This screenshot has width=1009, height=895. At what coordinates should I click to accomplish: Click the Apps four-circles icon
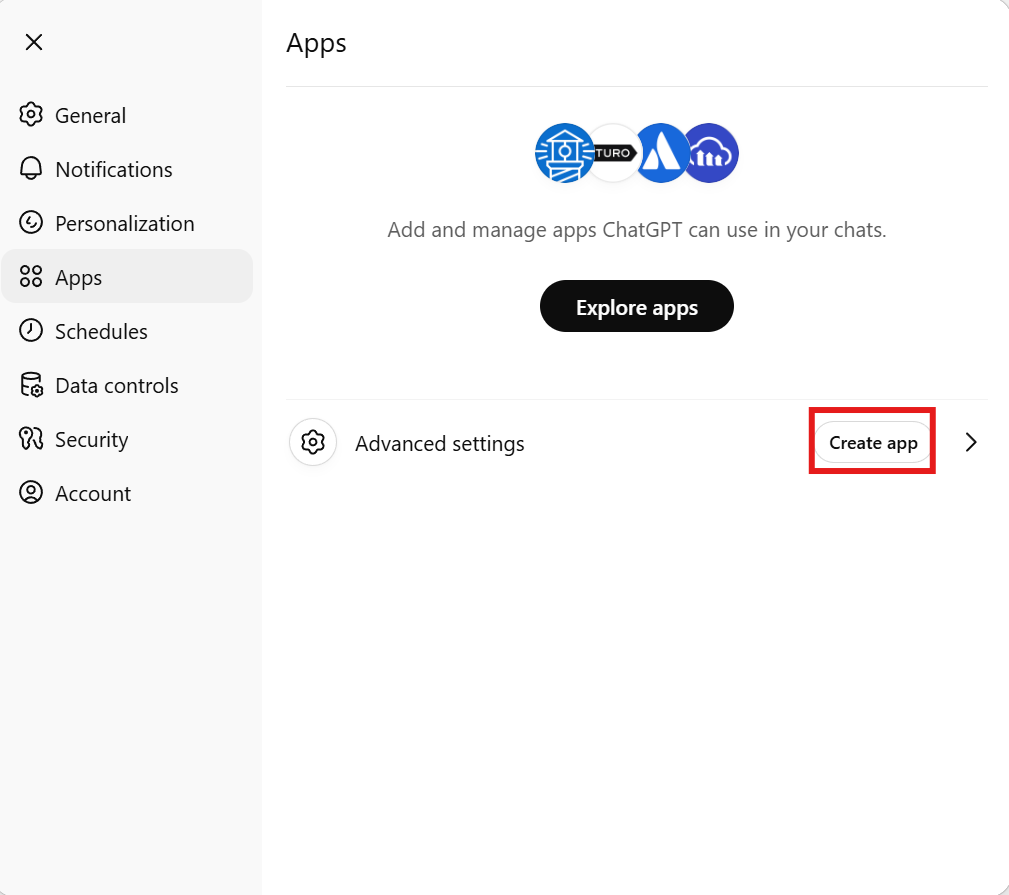pos(31,277)
